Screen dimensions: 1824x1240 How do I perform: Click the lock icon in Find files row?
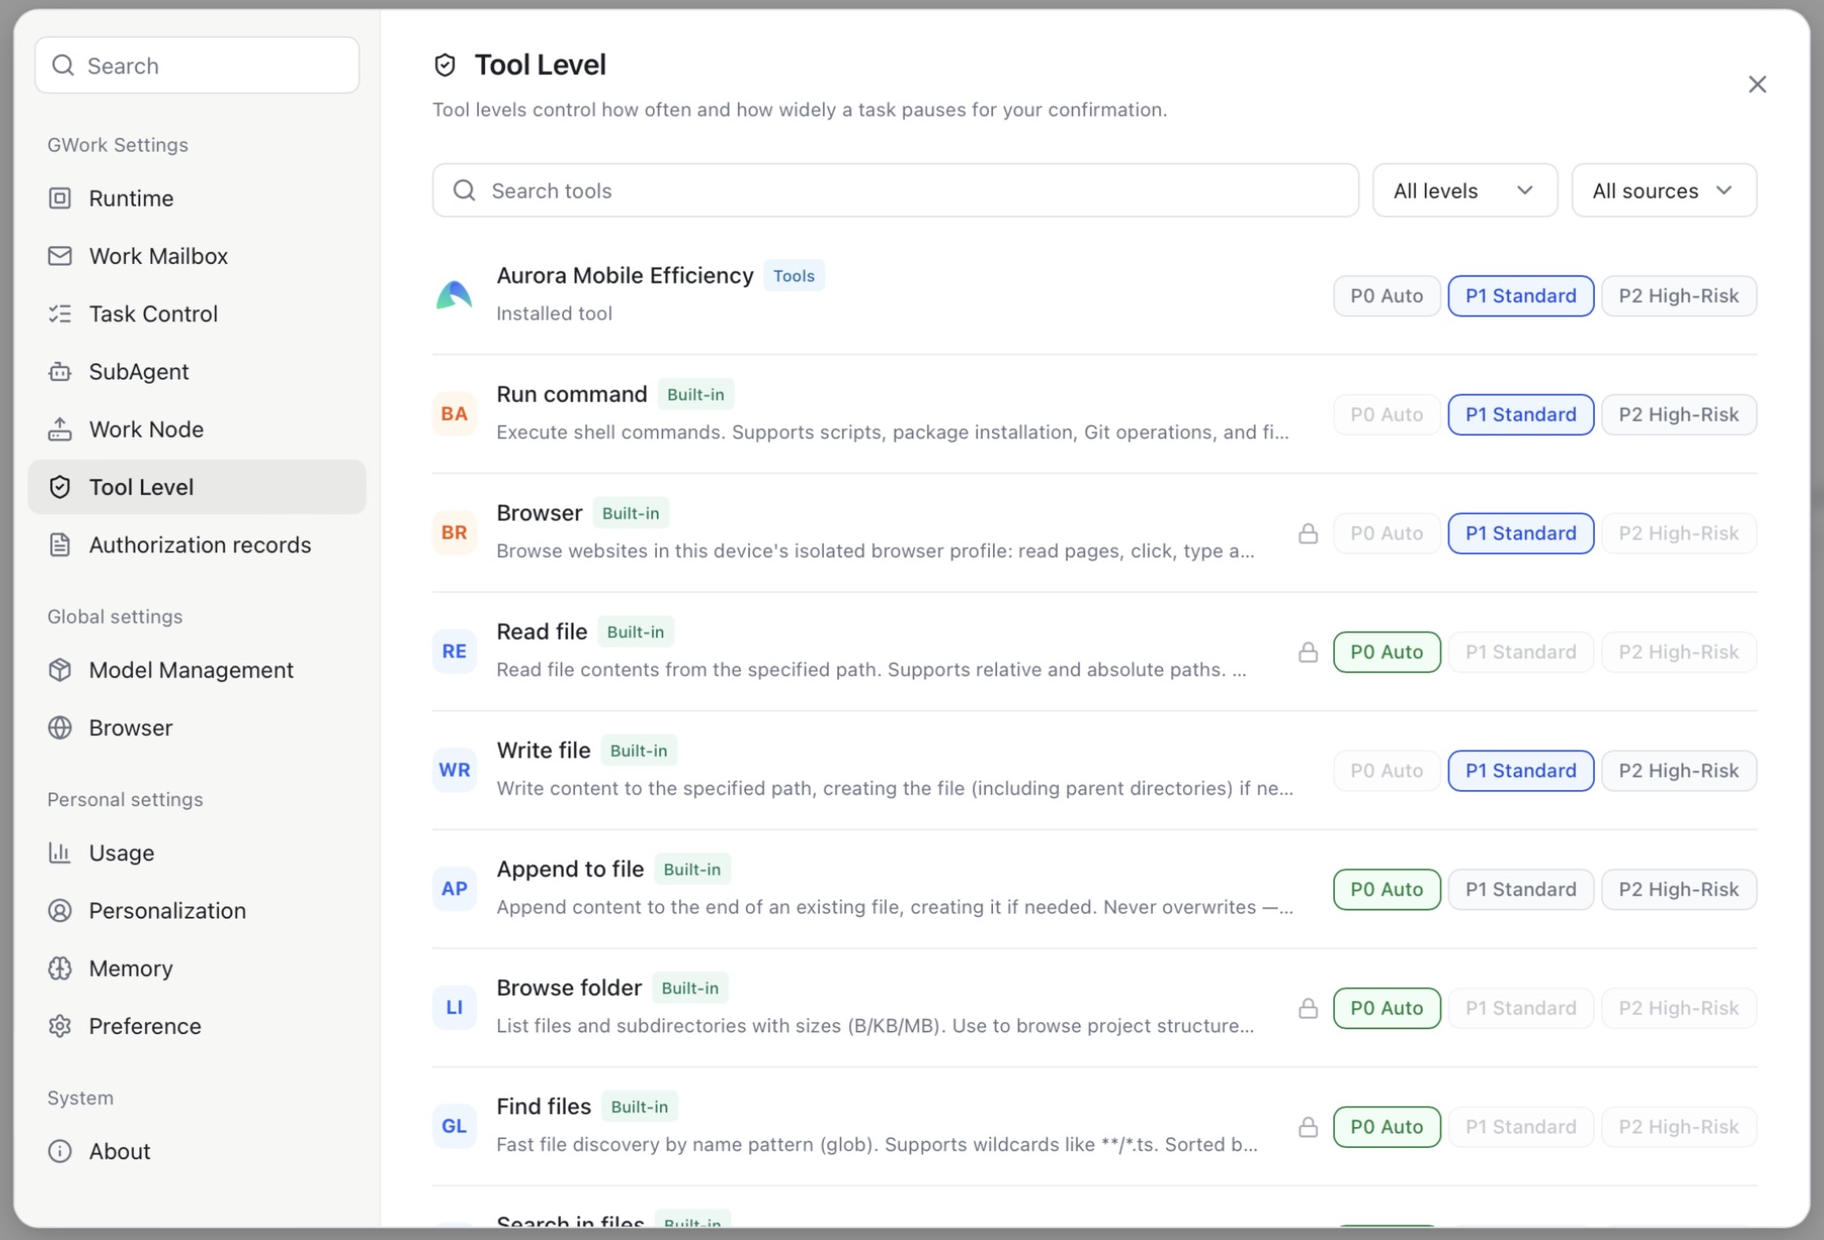click(1308, 1127)
